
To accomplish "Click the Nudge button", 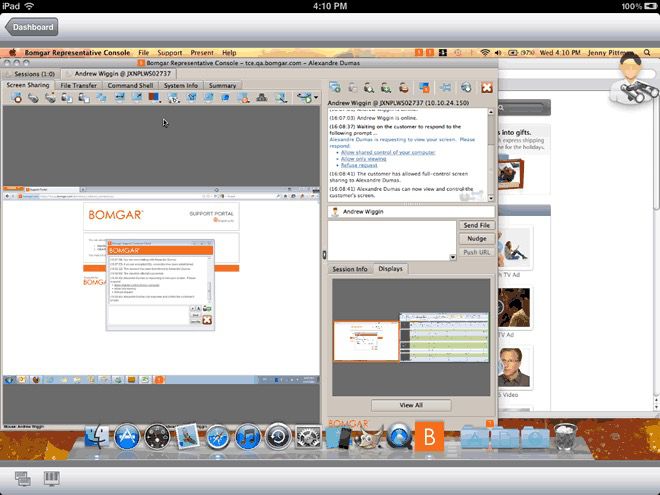I will [476, 239].
